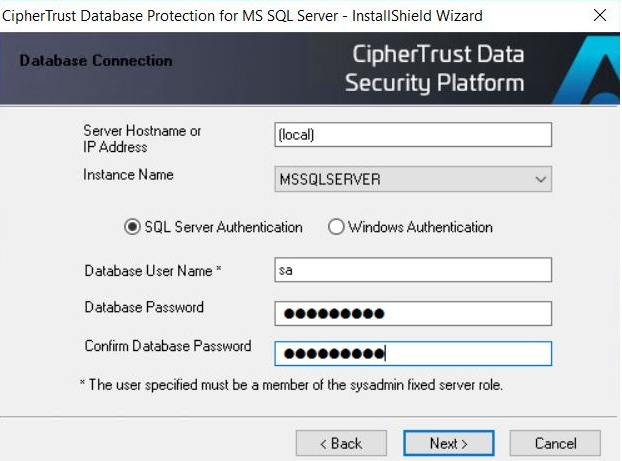Select Windows Authentication radio button
This screenshot has height=461, width=622.
tap(336, 227)
